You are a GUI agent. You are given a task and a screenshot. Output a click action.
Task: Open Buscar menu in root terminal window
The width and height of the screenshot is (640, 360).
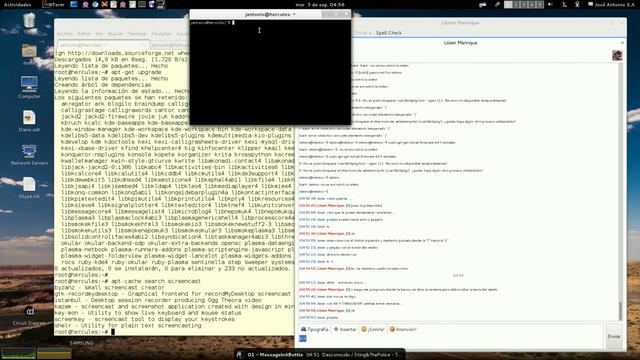(x=115, y=34)
